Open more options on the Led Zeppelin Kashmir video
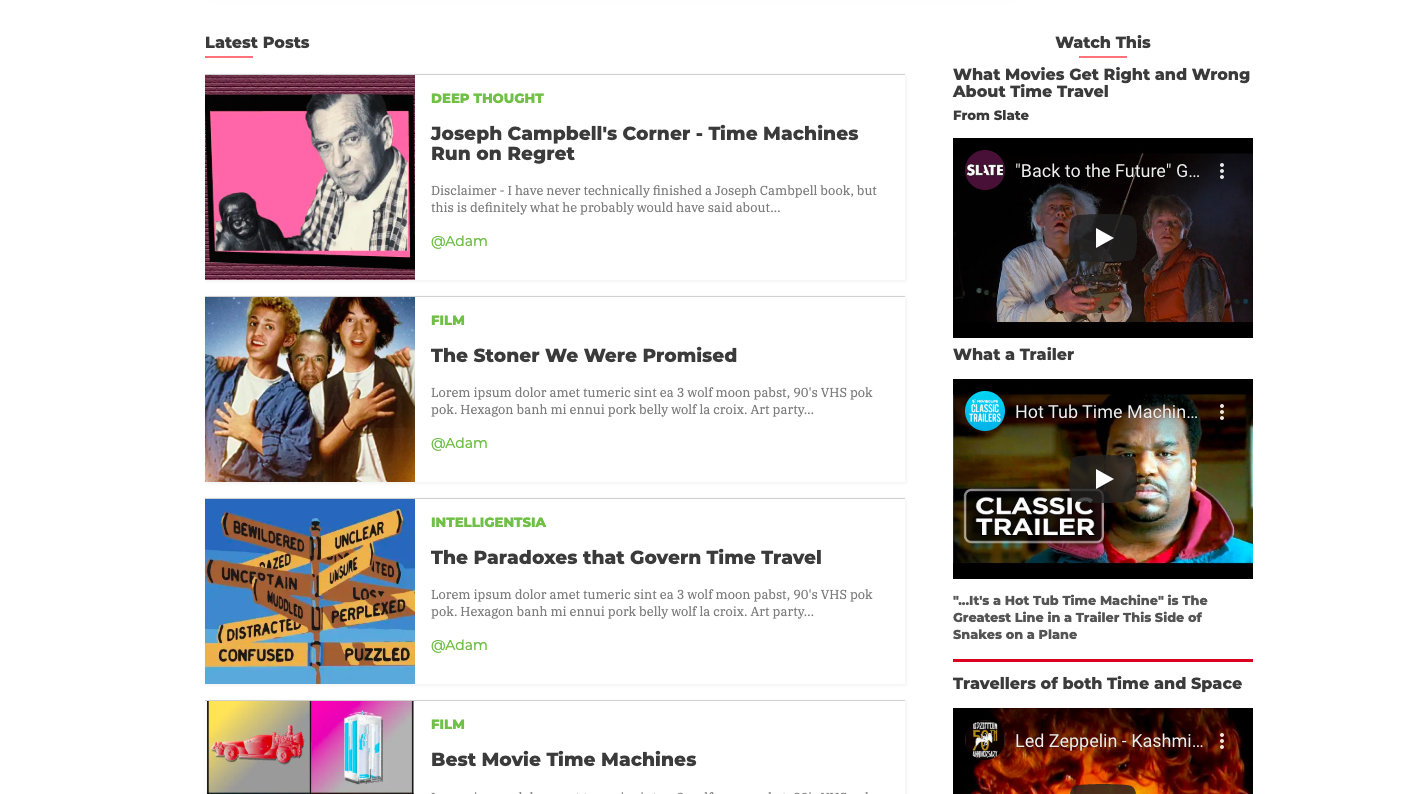The width and height of the screenshot is (1418, 794). [x=1221, y=741]
